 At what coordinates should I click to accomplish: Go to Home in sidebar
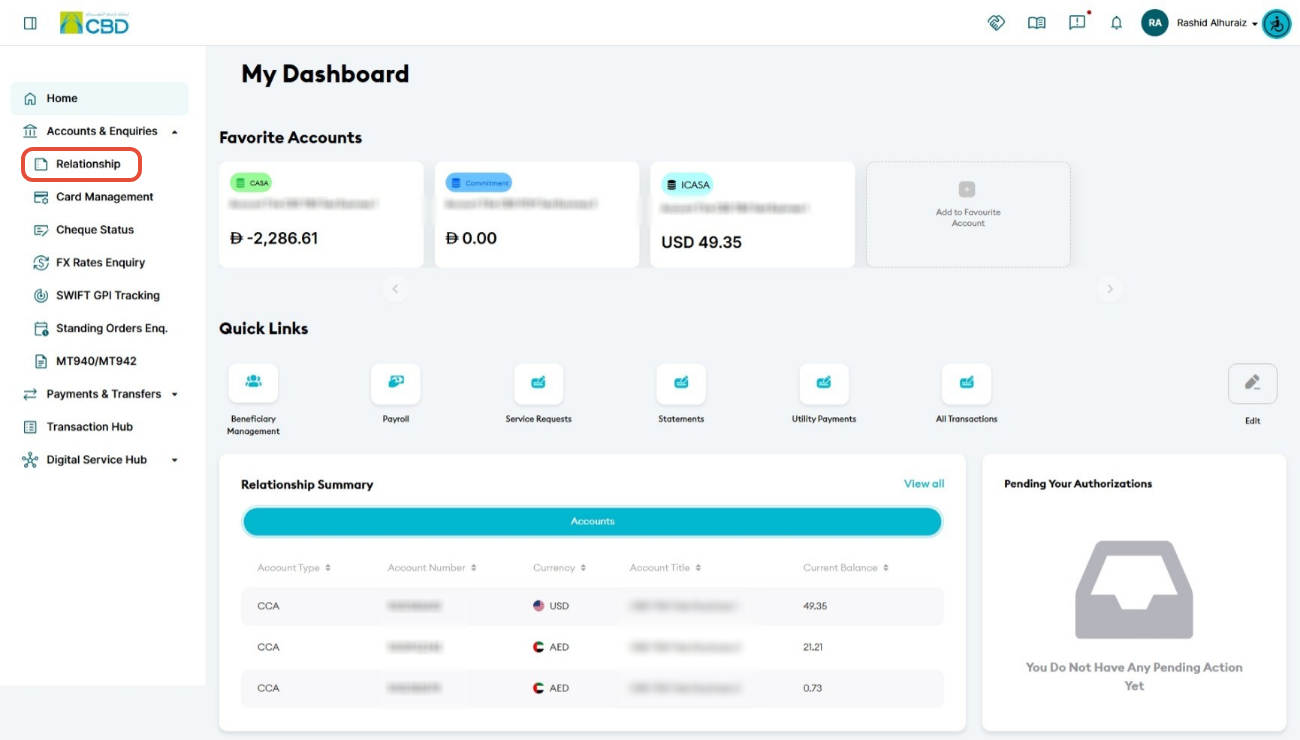click(100, 98)
